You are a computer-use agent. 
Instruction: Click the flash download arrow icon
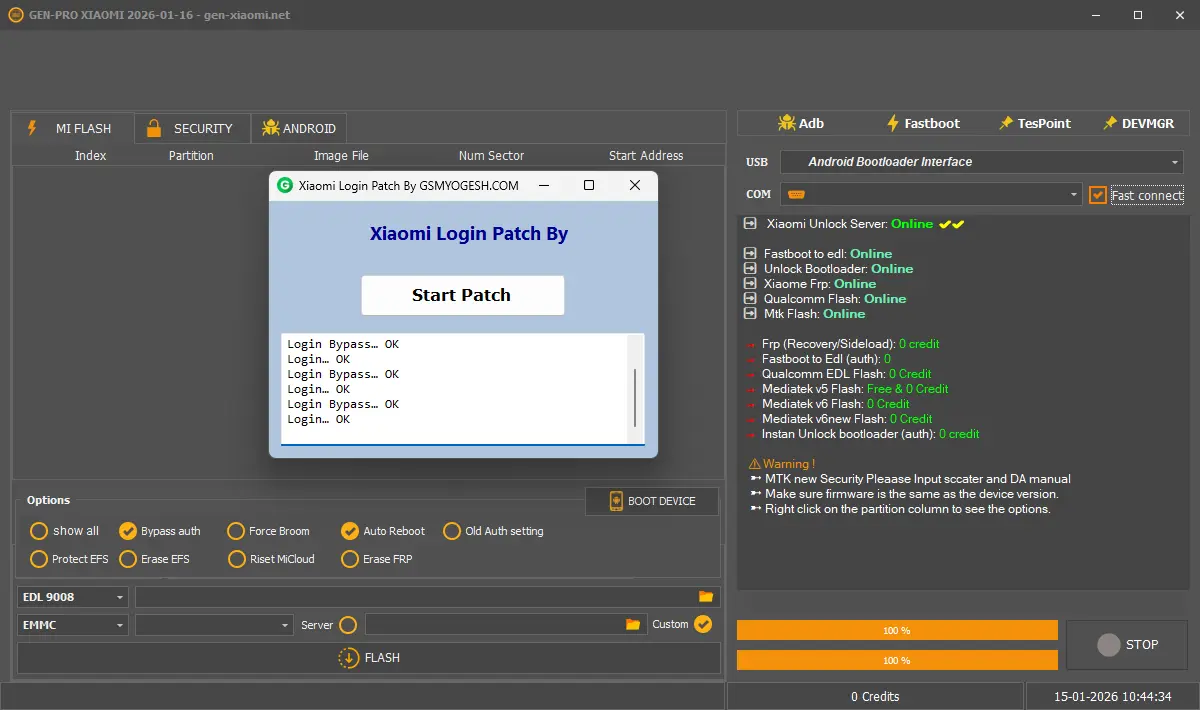[x=348, y=658]
